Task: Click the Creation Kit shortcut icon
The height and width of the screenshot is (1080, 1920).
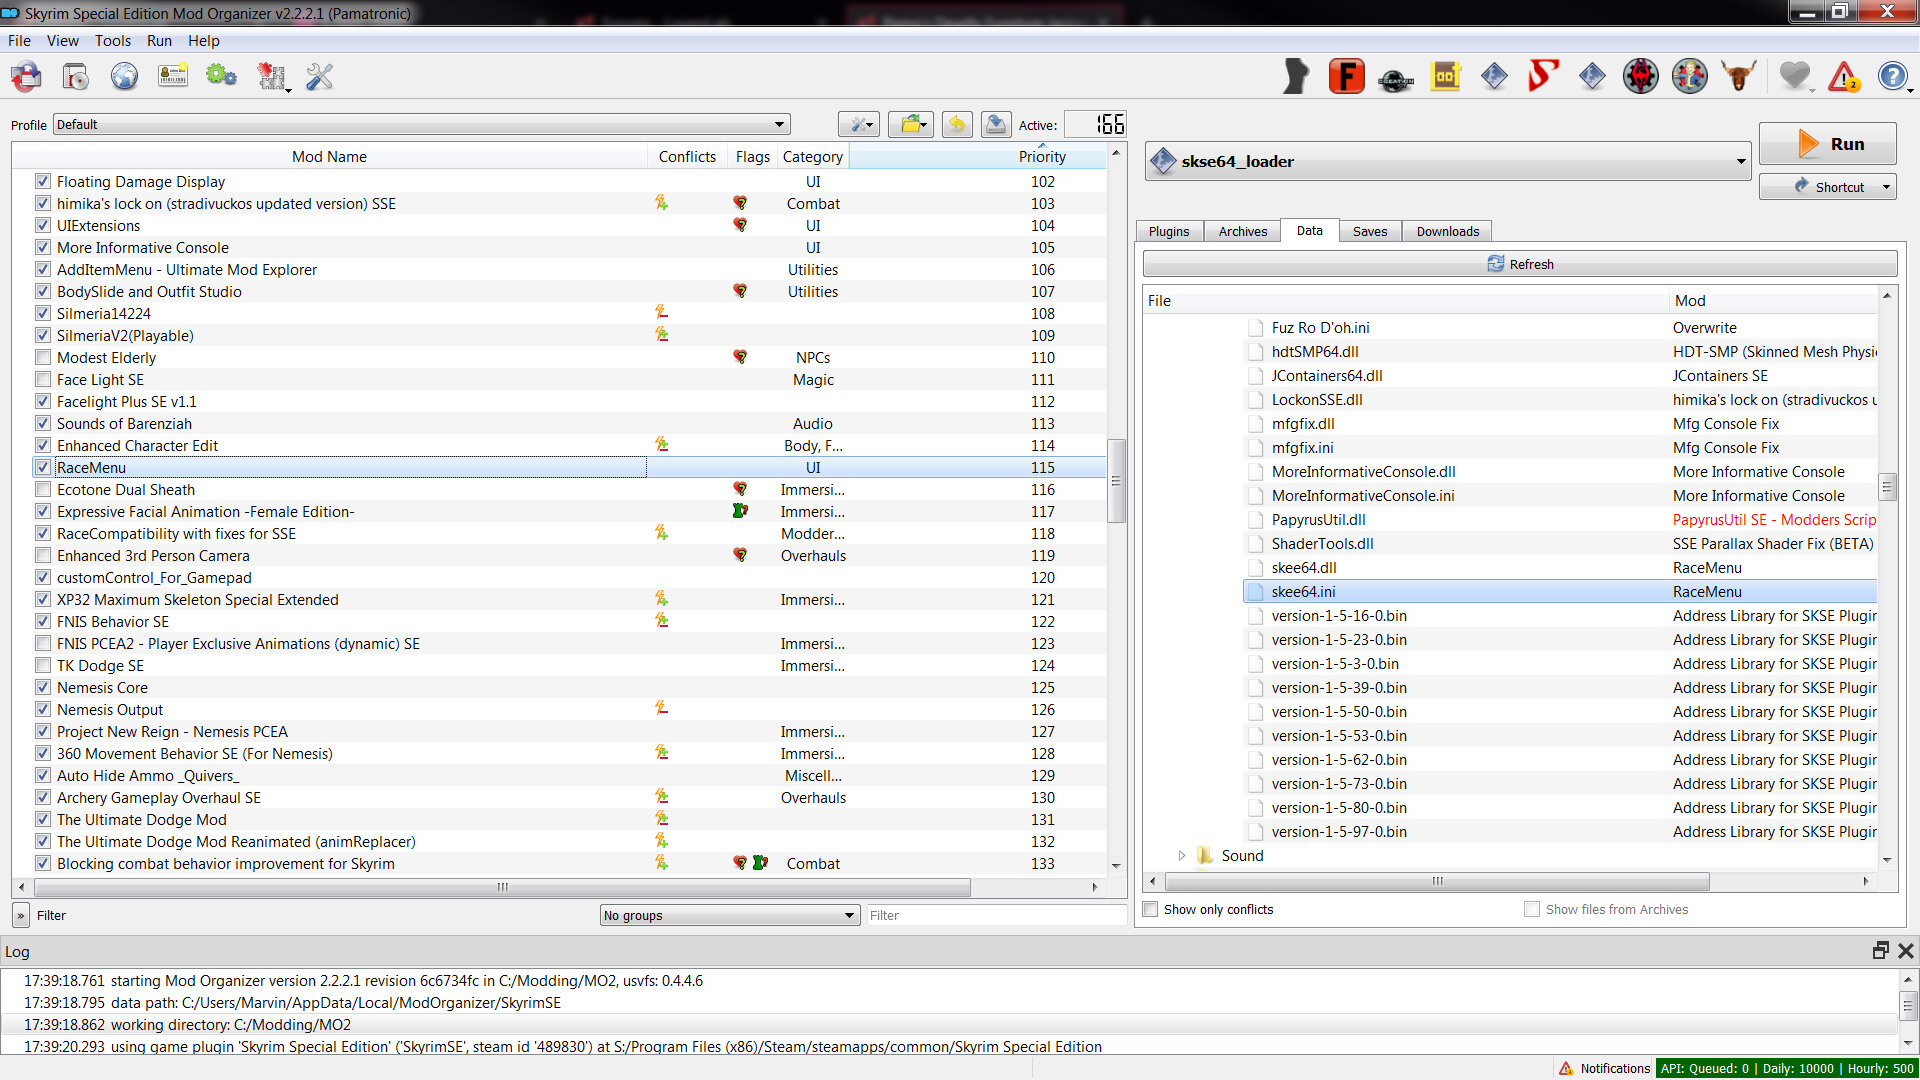Action: click(1395, 78)
